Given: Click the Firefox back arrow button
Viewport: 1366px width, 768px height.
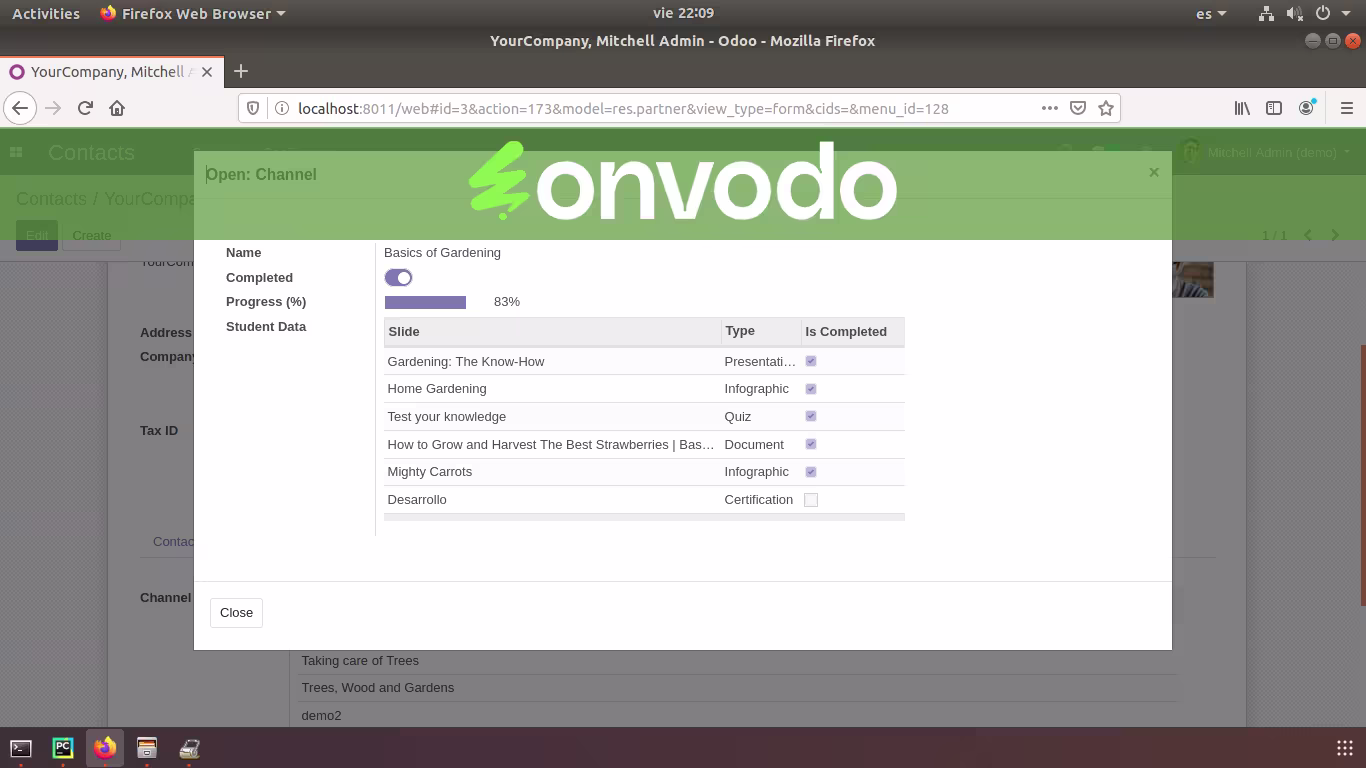Looking at the screenshot, I should coord(21,108).
